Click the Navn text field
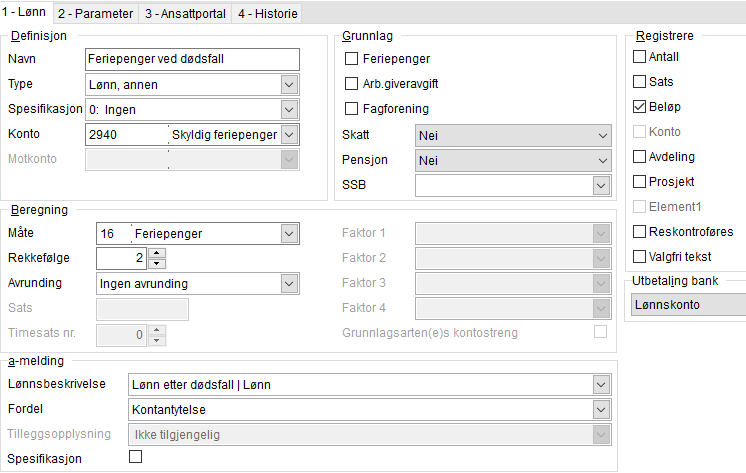746x473 pixels. [x=192, y=59]
